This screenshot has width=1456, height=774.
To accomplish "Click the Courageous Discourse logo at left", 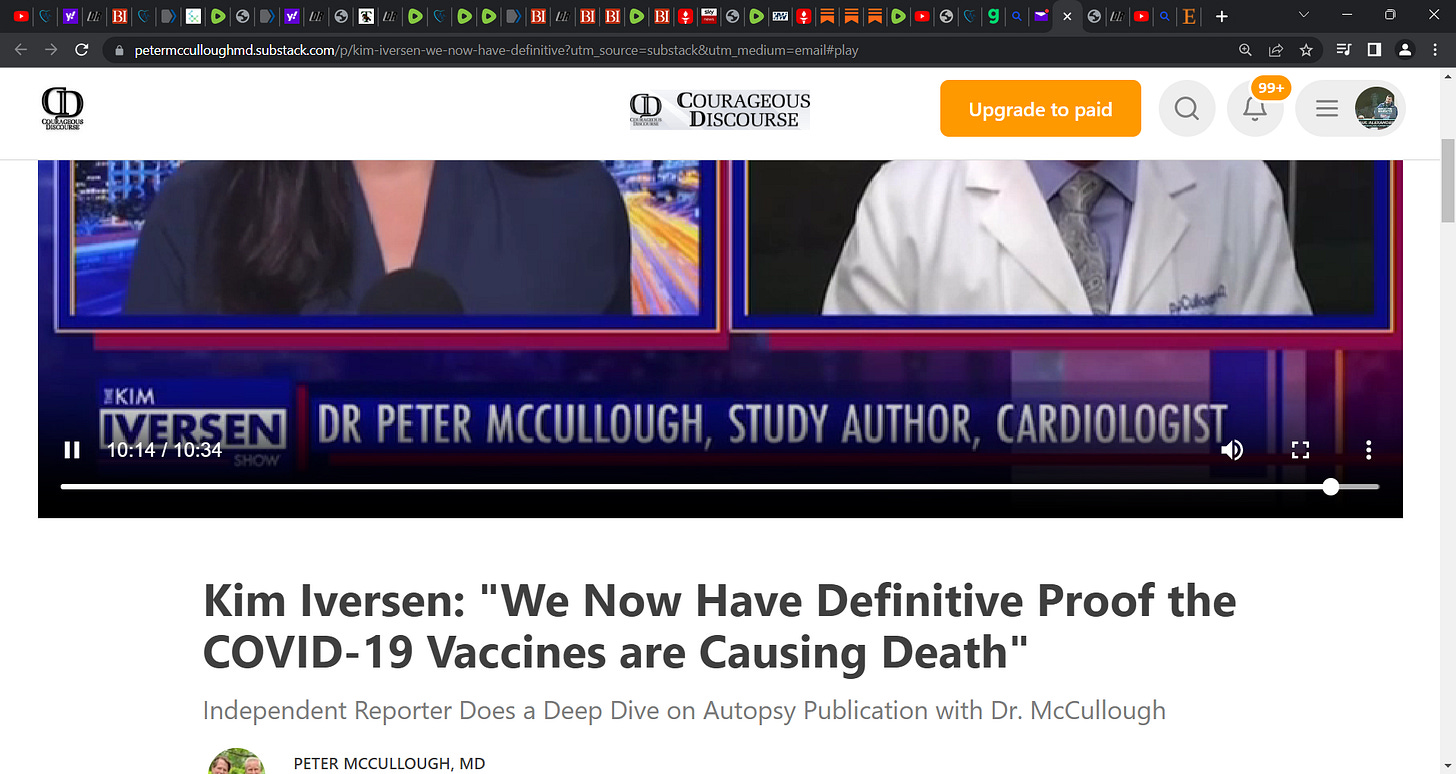I will [x=62, y=109].
